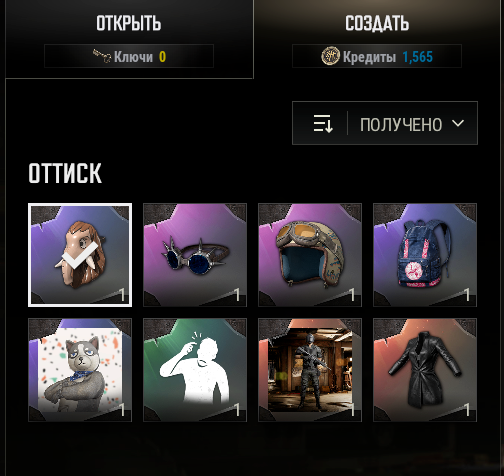Viewport: 504px width, 476px height.
Task: Select the blue denim backpack item
Action: point(425,255)
